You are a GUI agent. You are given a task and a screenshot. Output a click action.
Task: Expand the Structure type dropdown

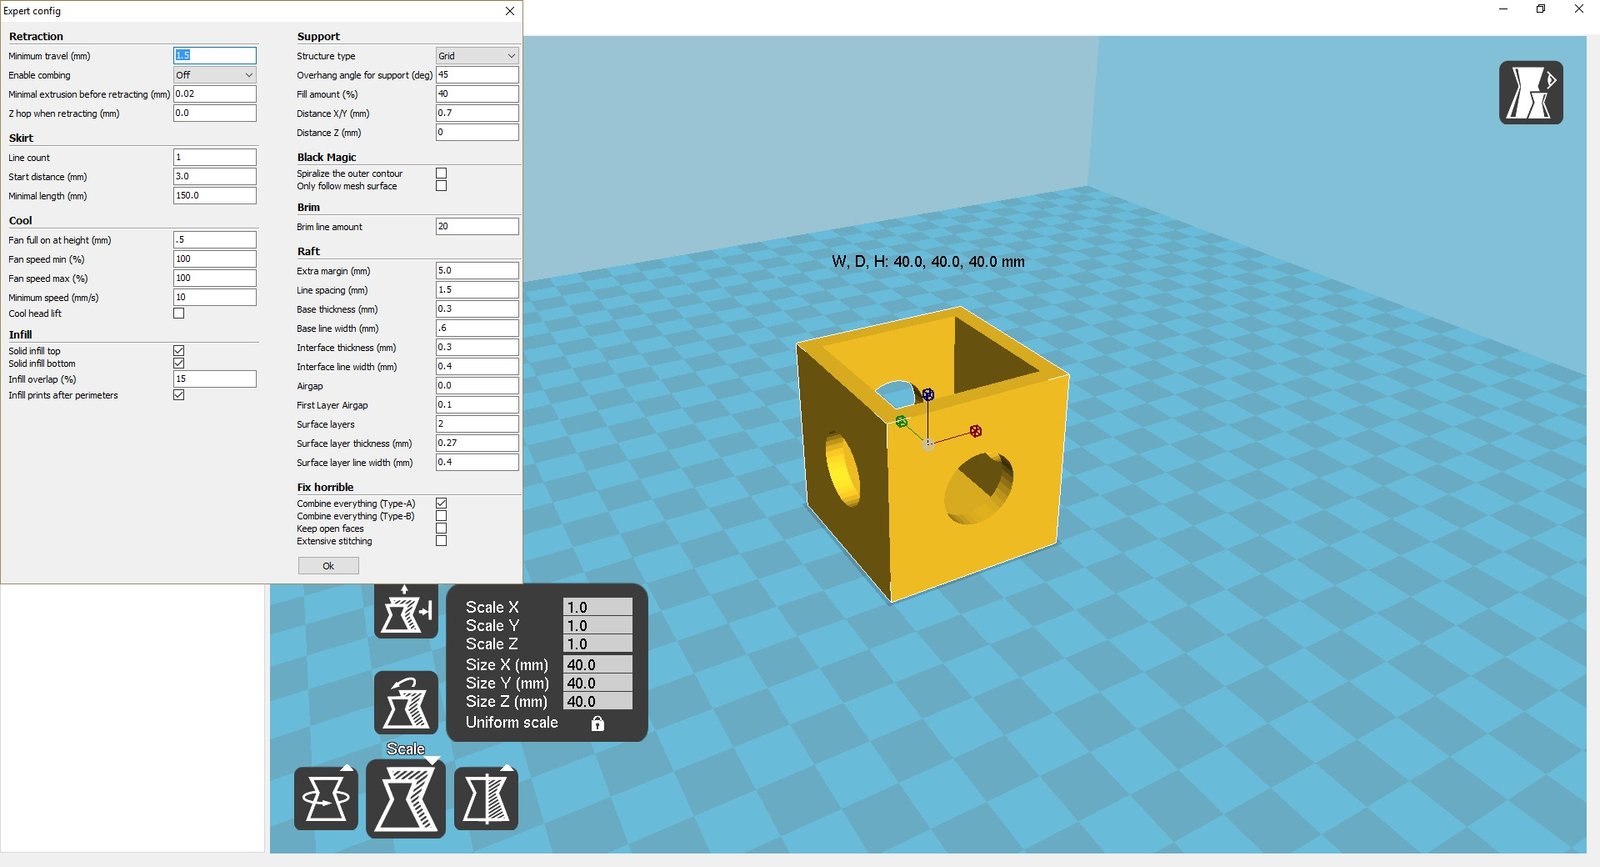tap(477, 56)
